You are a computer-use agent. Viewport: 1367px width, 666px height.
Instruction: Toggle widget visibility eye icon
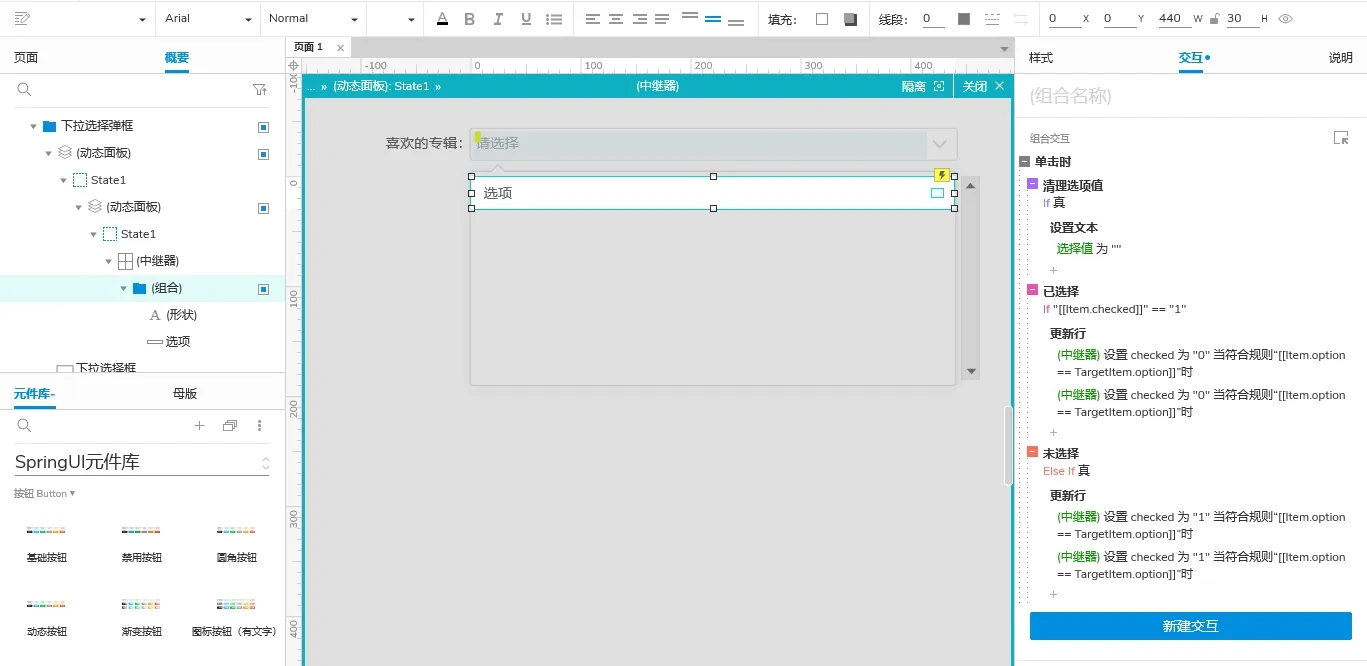tap(1286, 19)
